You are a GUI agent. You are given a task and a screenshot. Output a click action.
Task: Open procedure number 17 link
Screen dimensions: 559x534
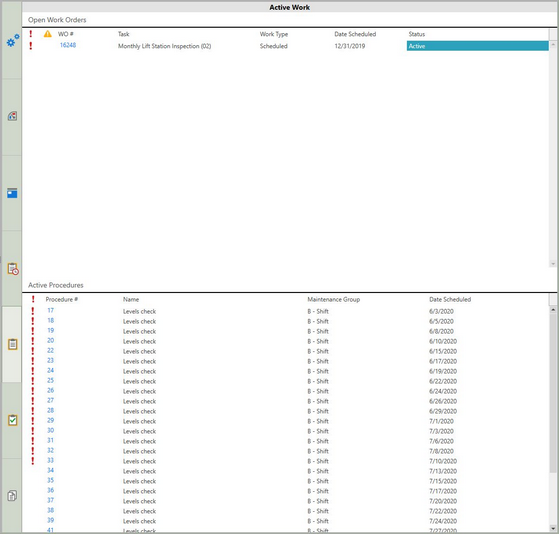point(50,310)
